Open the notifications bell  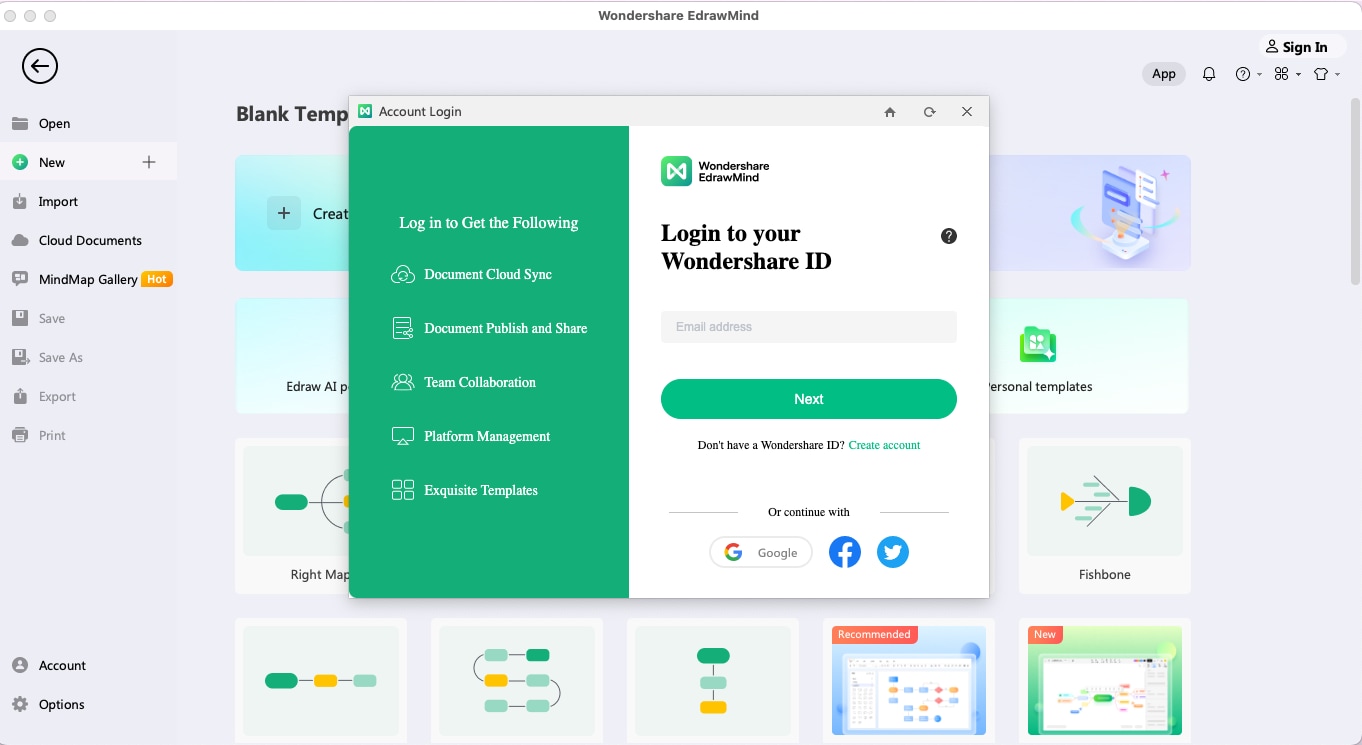pos(1209,74)
